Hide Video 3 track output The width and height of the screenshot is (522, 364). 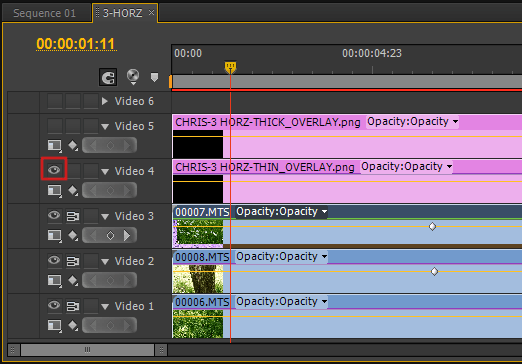coord(54,215)
